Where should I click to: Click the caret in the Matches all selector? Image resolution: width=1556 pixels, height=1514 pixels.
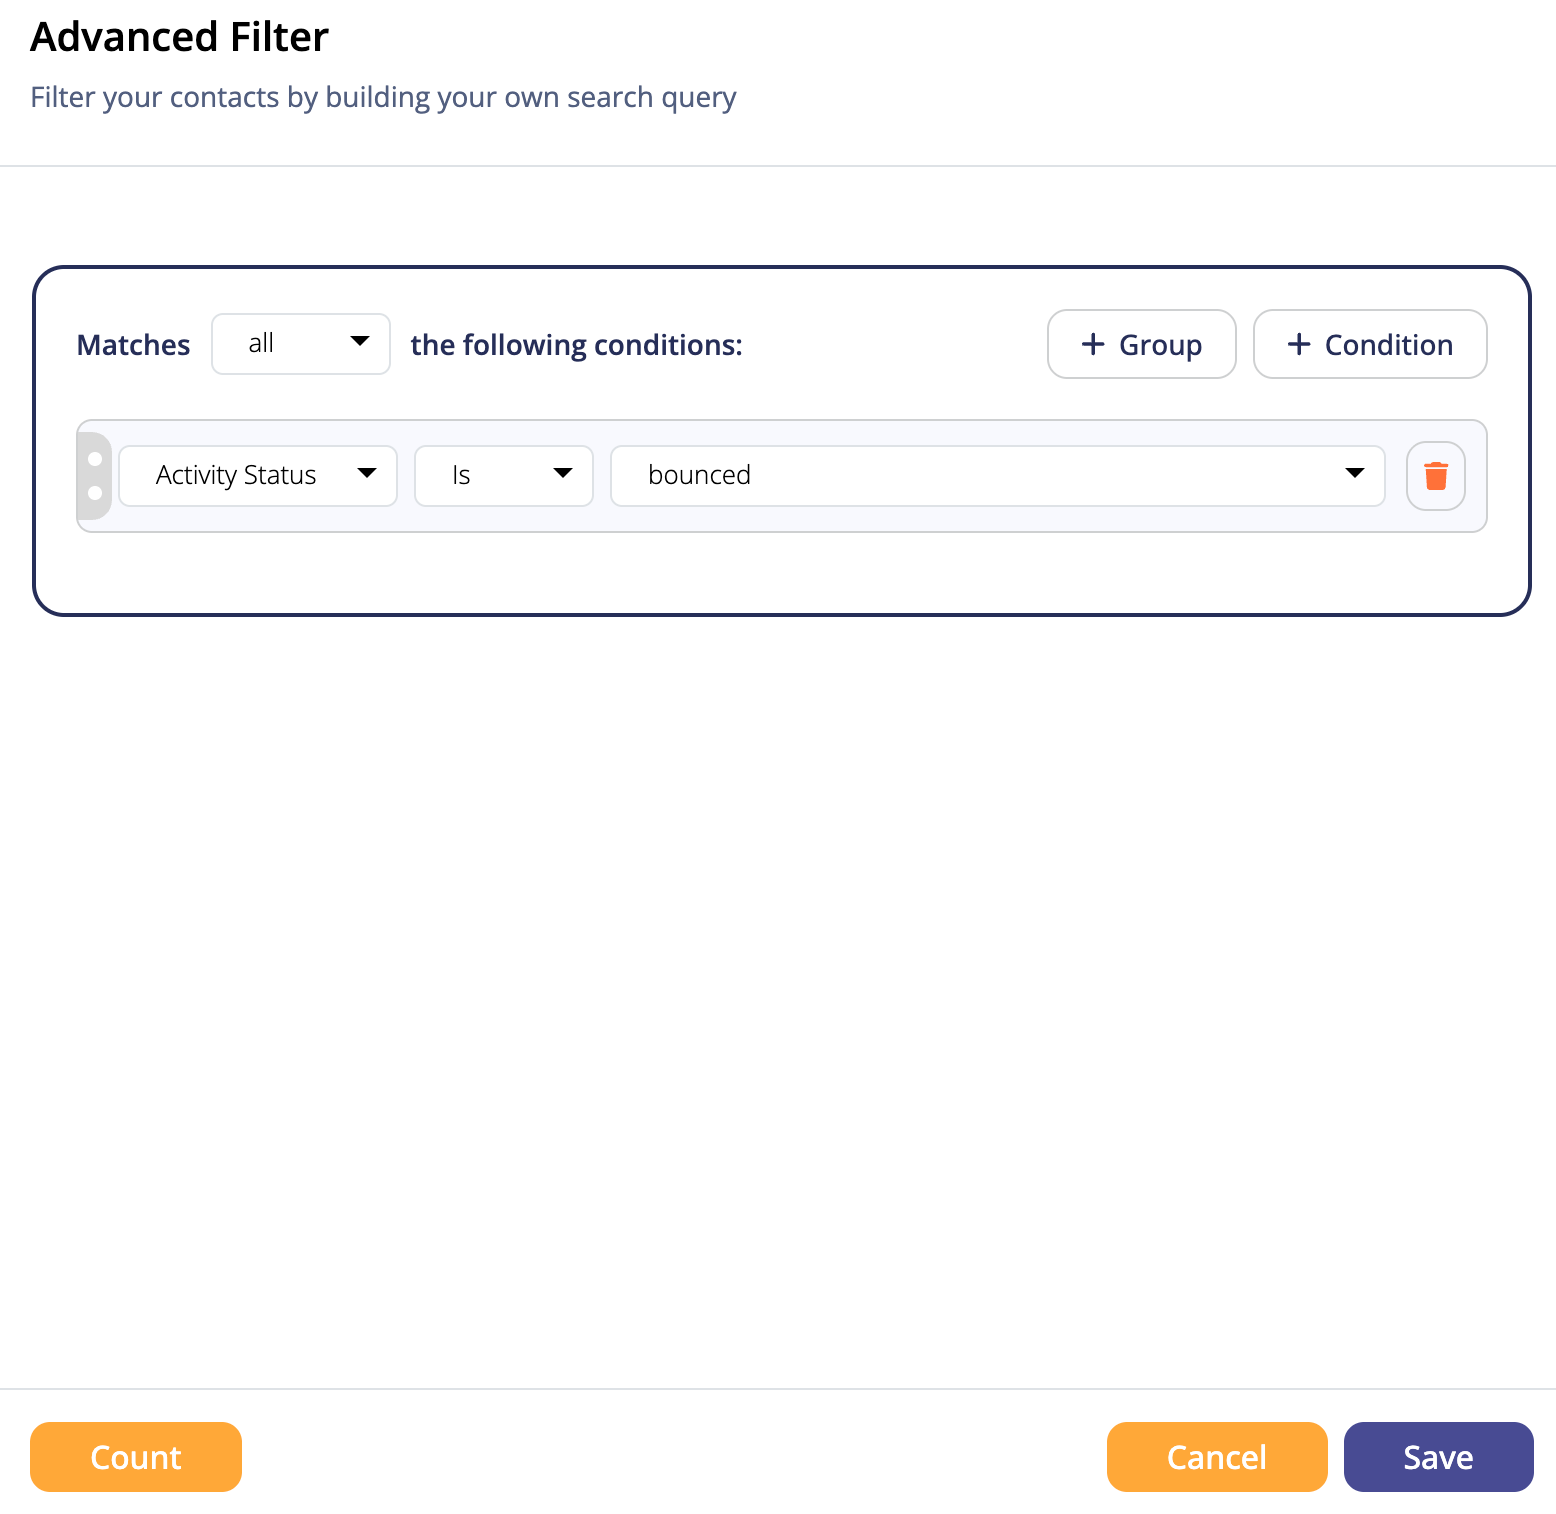coord(360,342)
